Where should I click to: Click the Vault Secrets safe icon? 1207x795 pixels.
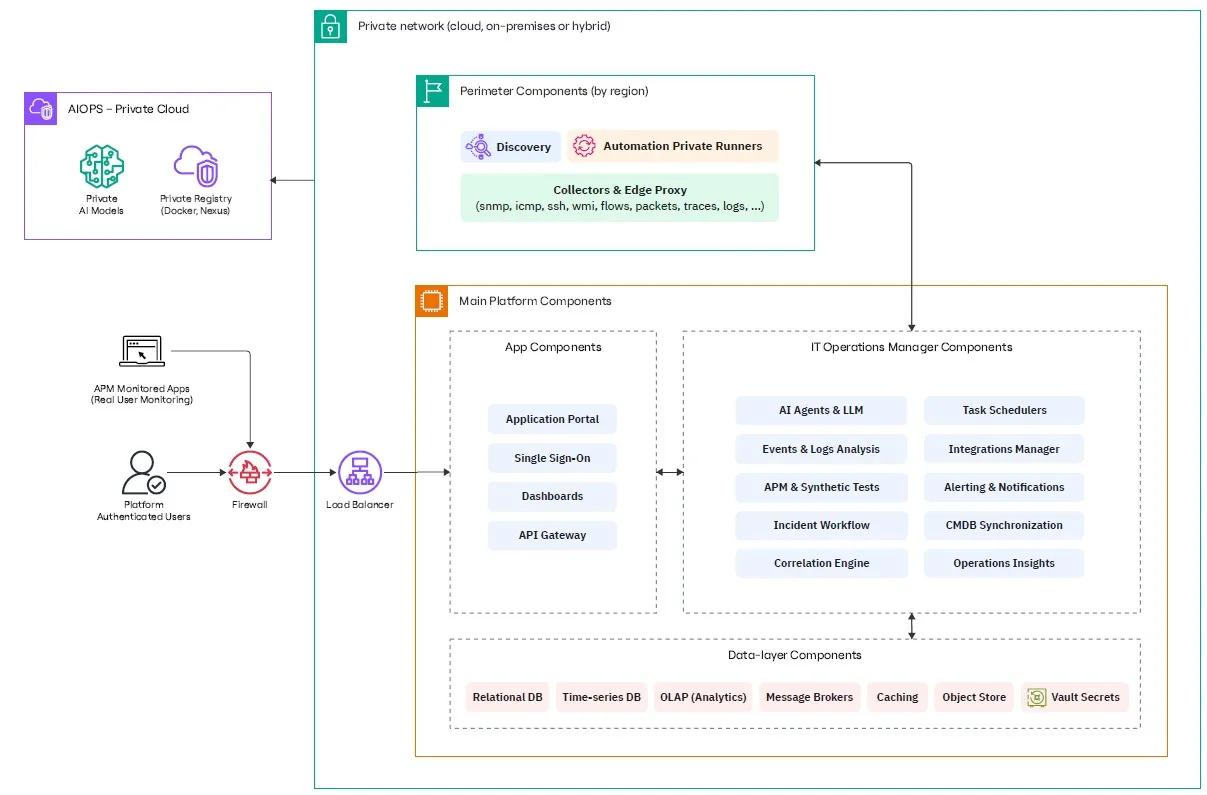pos(1036,697)
